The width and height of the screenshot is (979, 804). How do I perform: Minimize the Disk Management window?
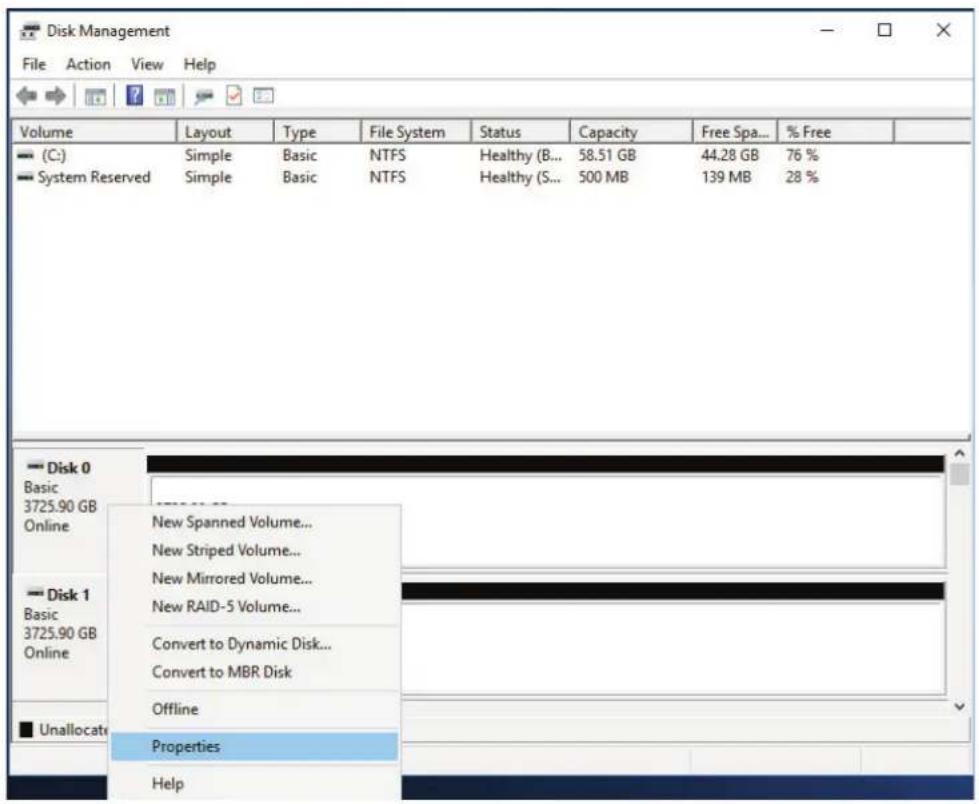(827, 30)
